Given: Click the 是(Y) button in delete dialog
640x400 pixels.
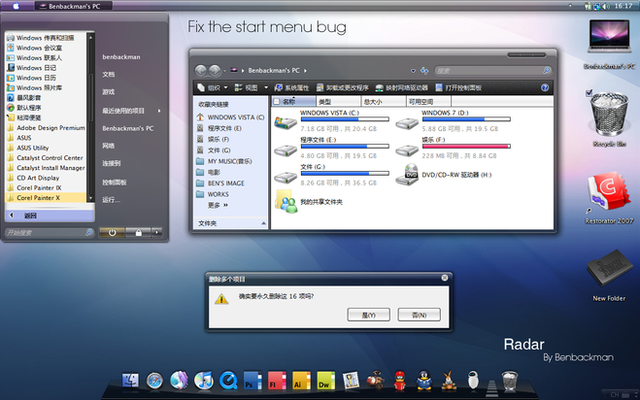Looking at the screenshot, I should pos(369,315).
